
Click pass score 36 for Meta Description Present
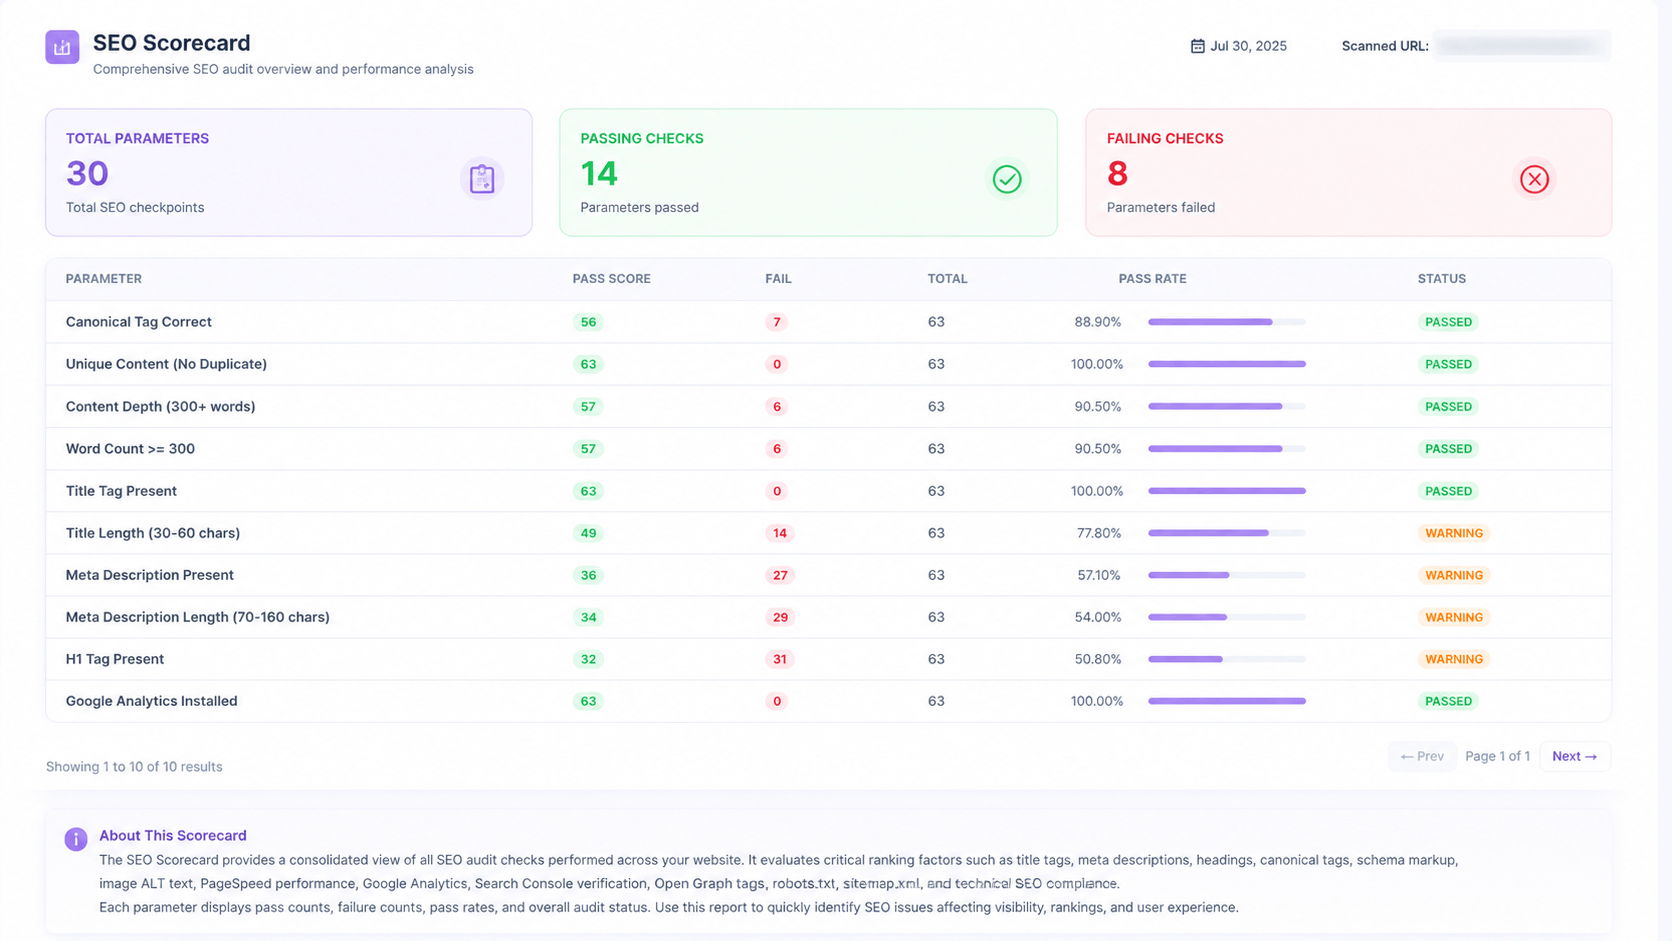[588, 575]
